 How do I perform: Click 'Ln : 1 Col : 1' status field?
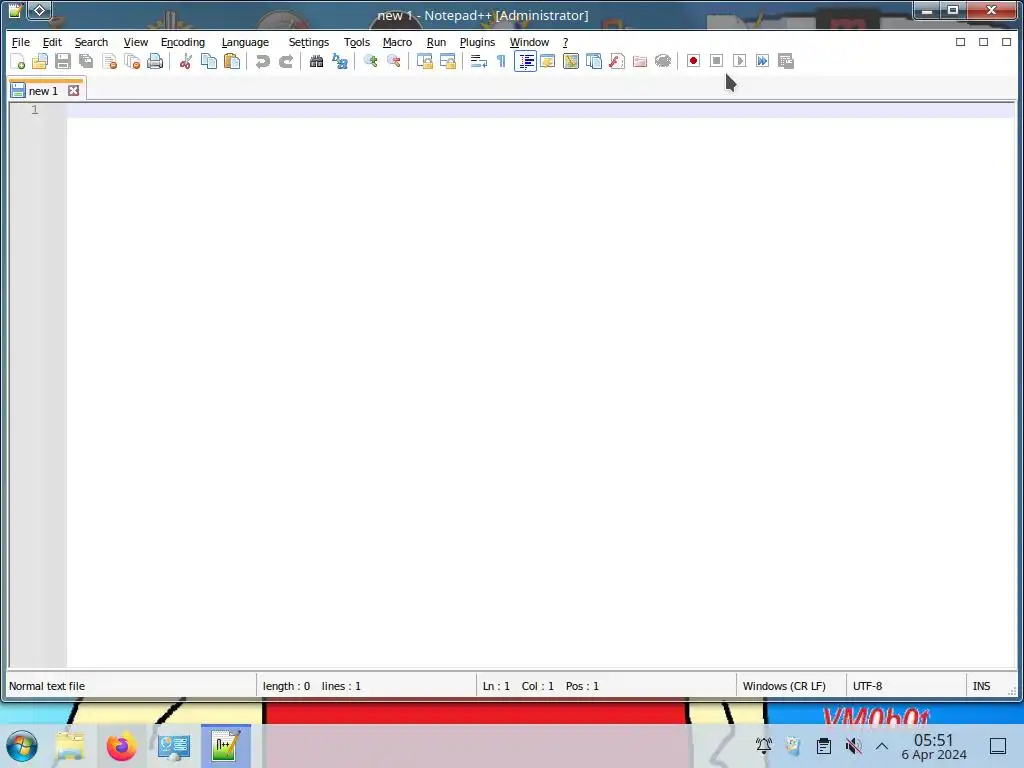[x=518, y=686]
